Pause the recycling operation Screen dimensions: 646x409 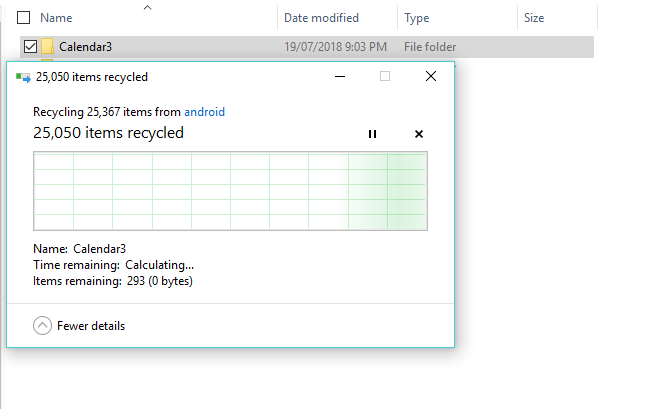pyautogui.click(x=372, y=134)
